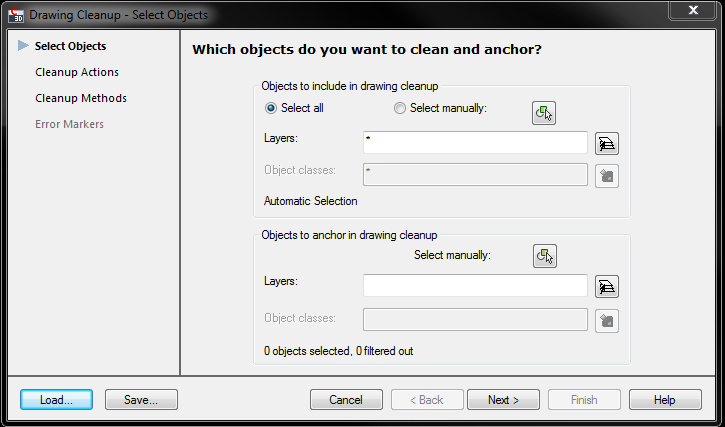725x427 pixels.
Task: Click object classes picker in include section
Action: [607, 176]
